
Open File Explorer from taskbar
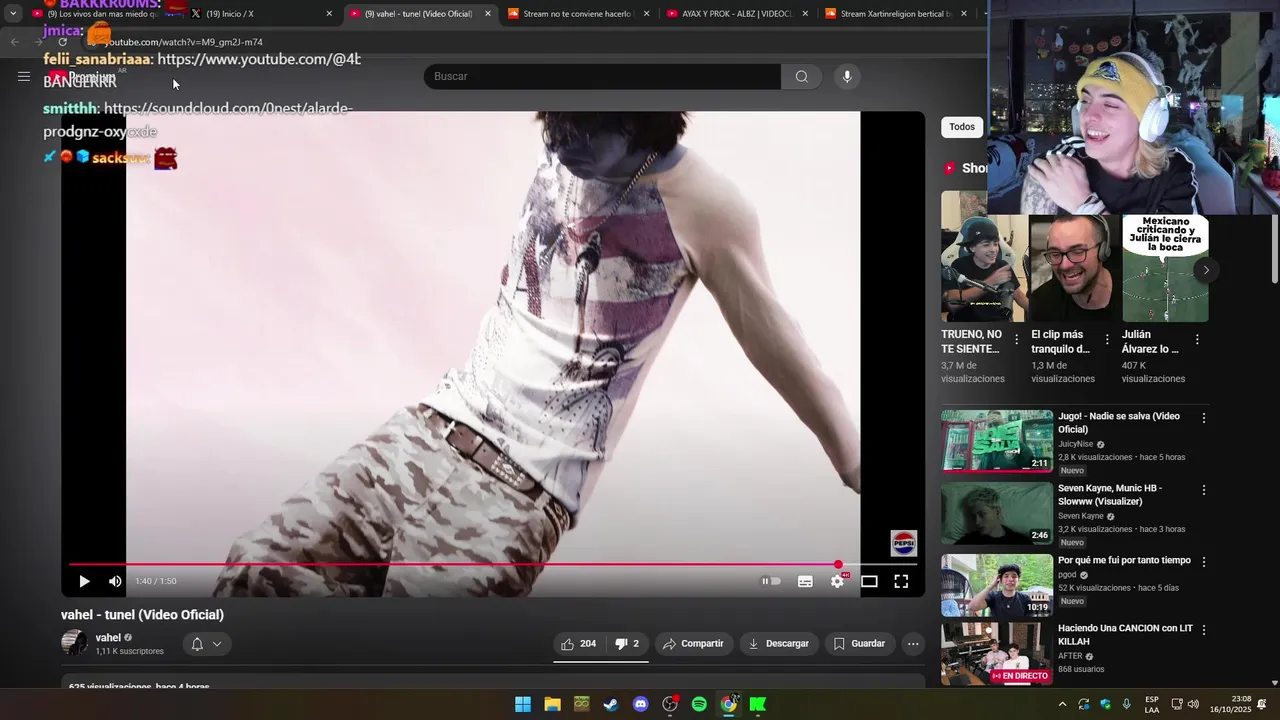(x=552, y=704)
